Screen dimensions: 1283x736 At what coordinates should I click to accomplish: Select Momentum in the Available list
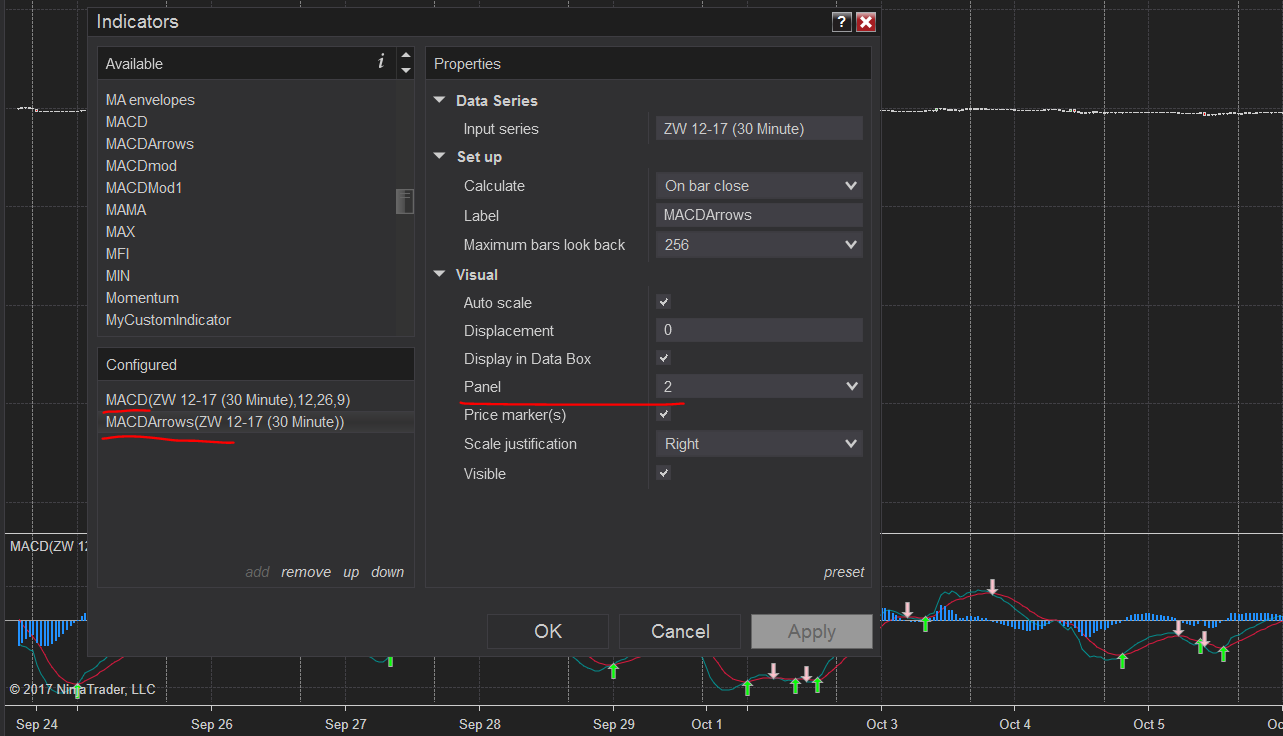click(x=142, y=298)
